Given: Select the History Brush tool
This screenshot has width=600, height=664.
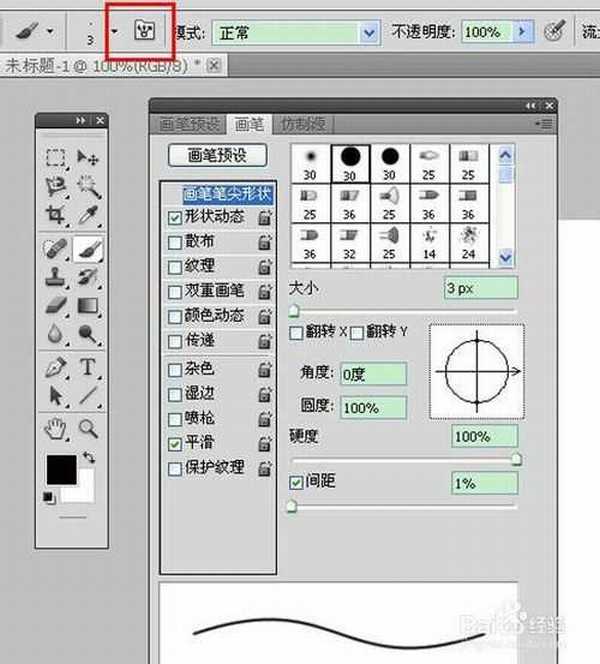Looking at the screenshot, I should (x=88, y=277).
